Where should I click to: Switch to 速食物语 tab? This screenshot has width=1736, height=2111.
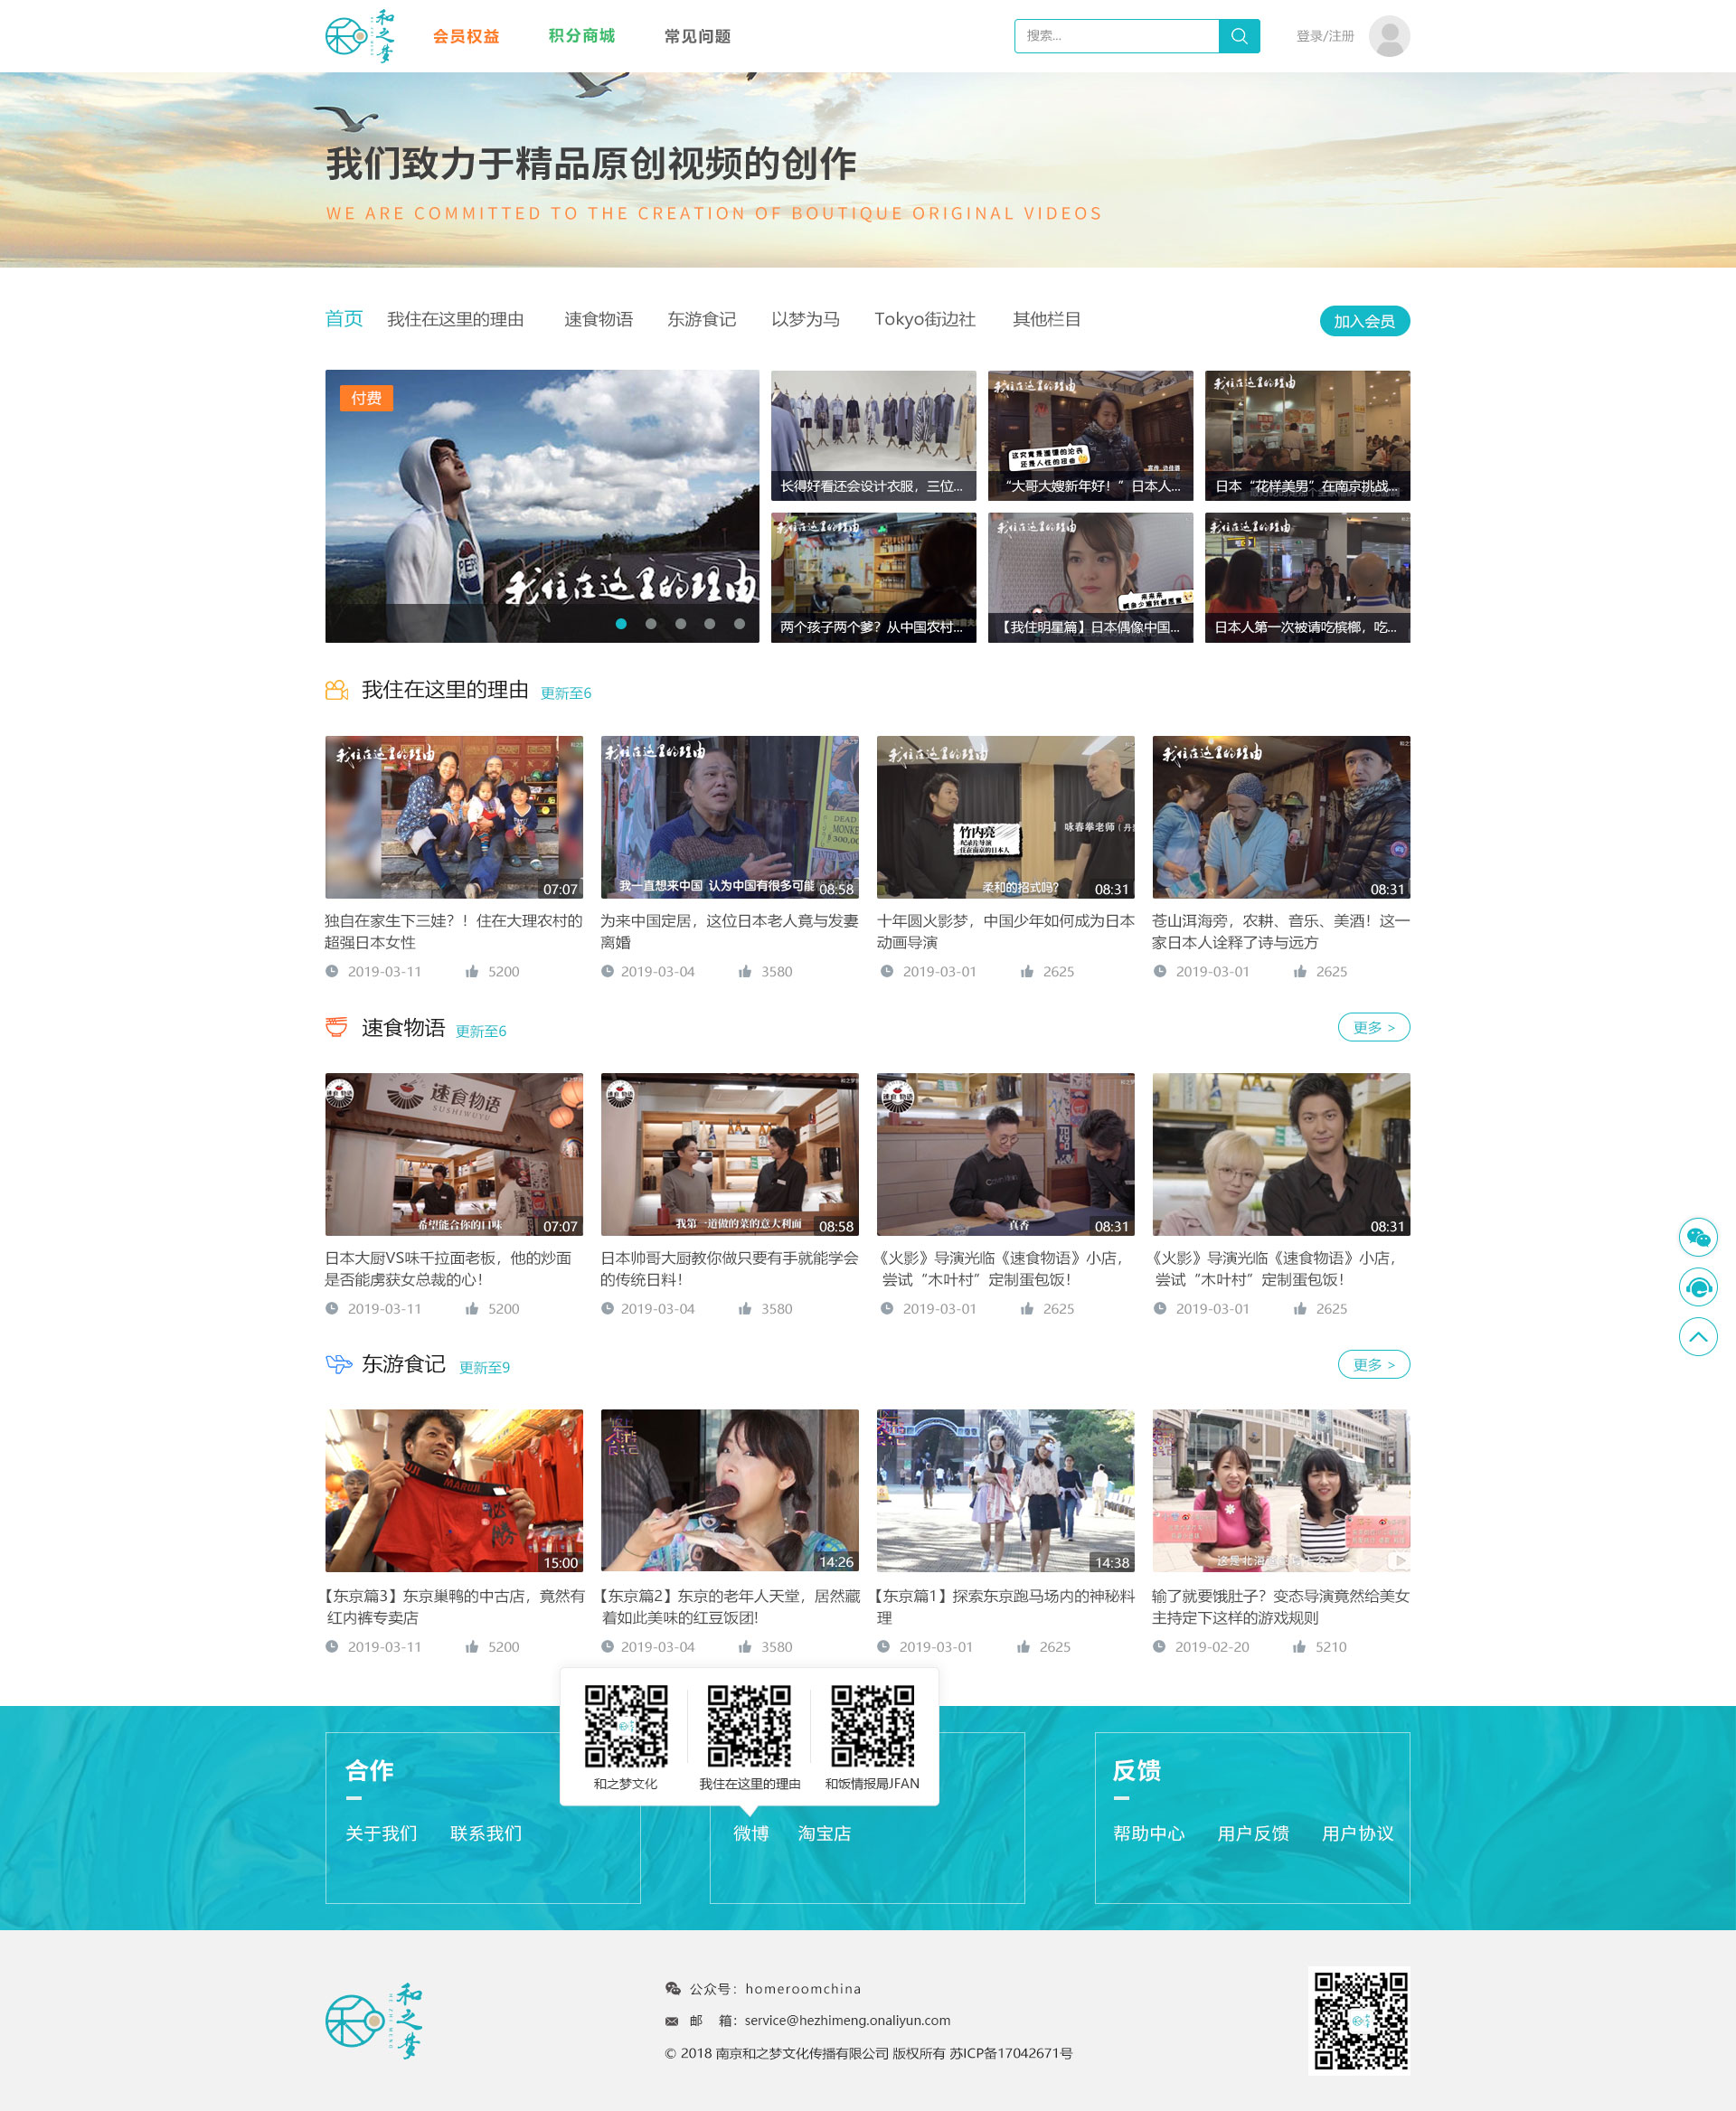(598, 319)
